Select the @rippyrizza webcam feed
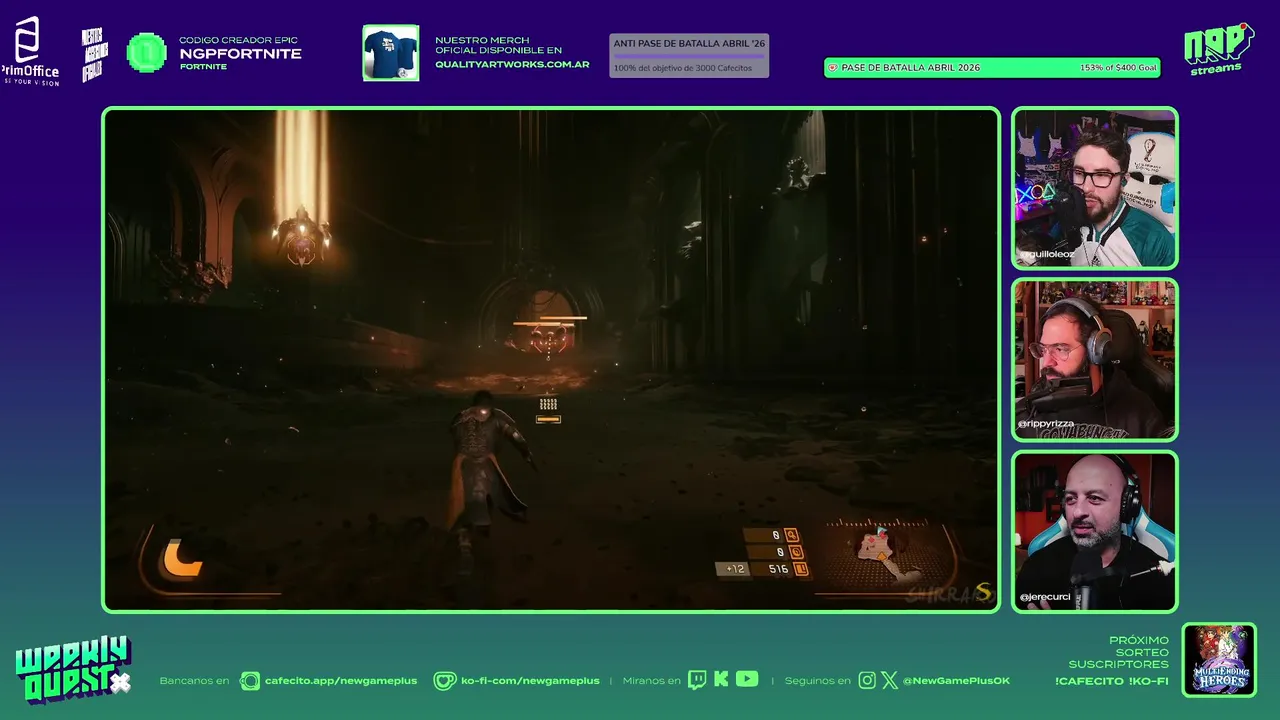Viewport: 1280px width, 720px height. [1094, 360]
